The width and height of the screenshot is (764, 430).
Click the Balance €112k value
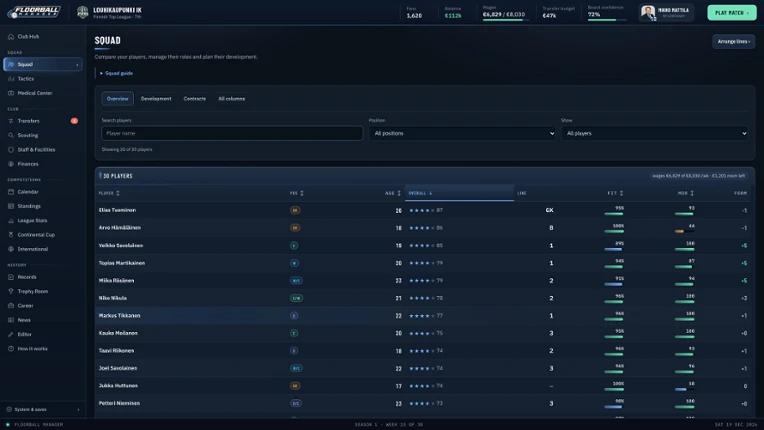(x=453, y=16)
